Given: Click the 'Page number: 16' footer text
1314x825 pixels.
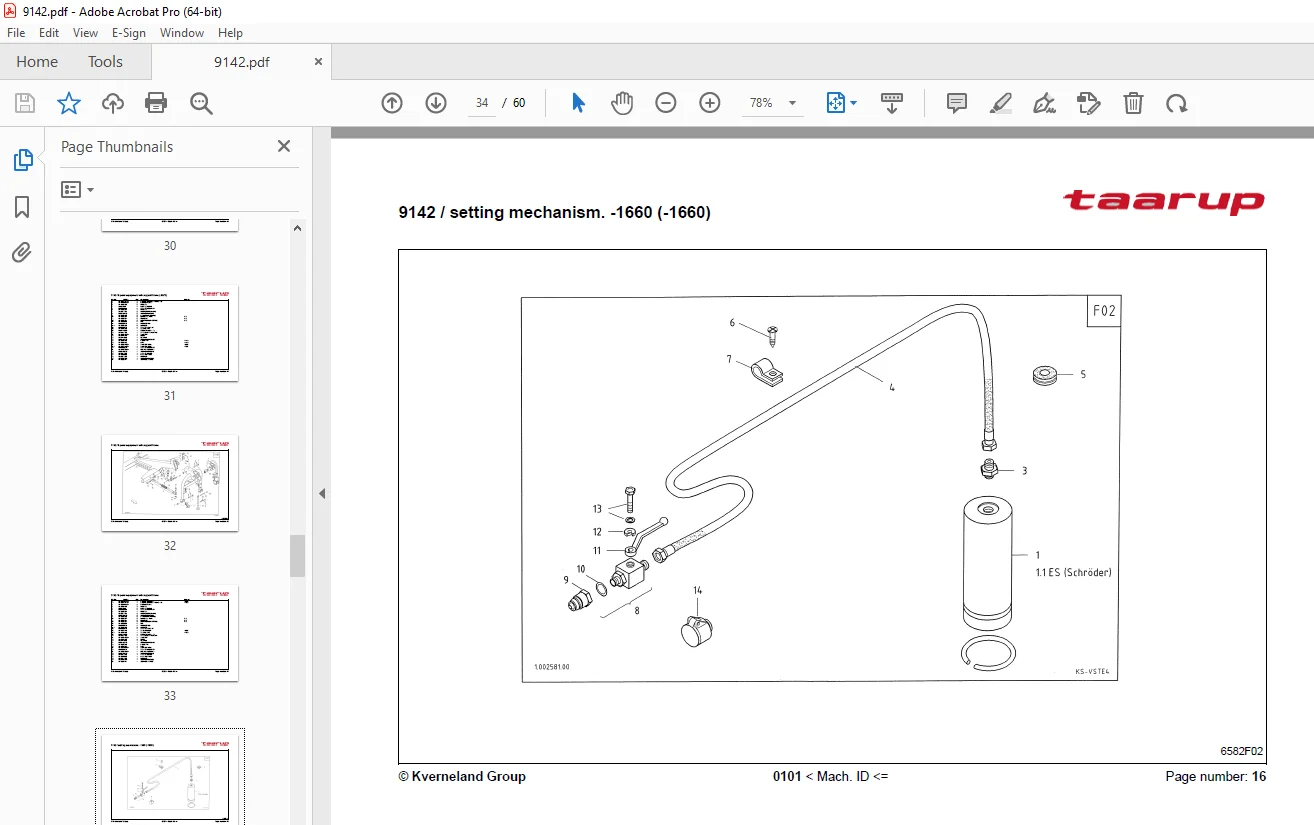Looking at the screenshot, I should [1216, 776].
